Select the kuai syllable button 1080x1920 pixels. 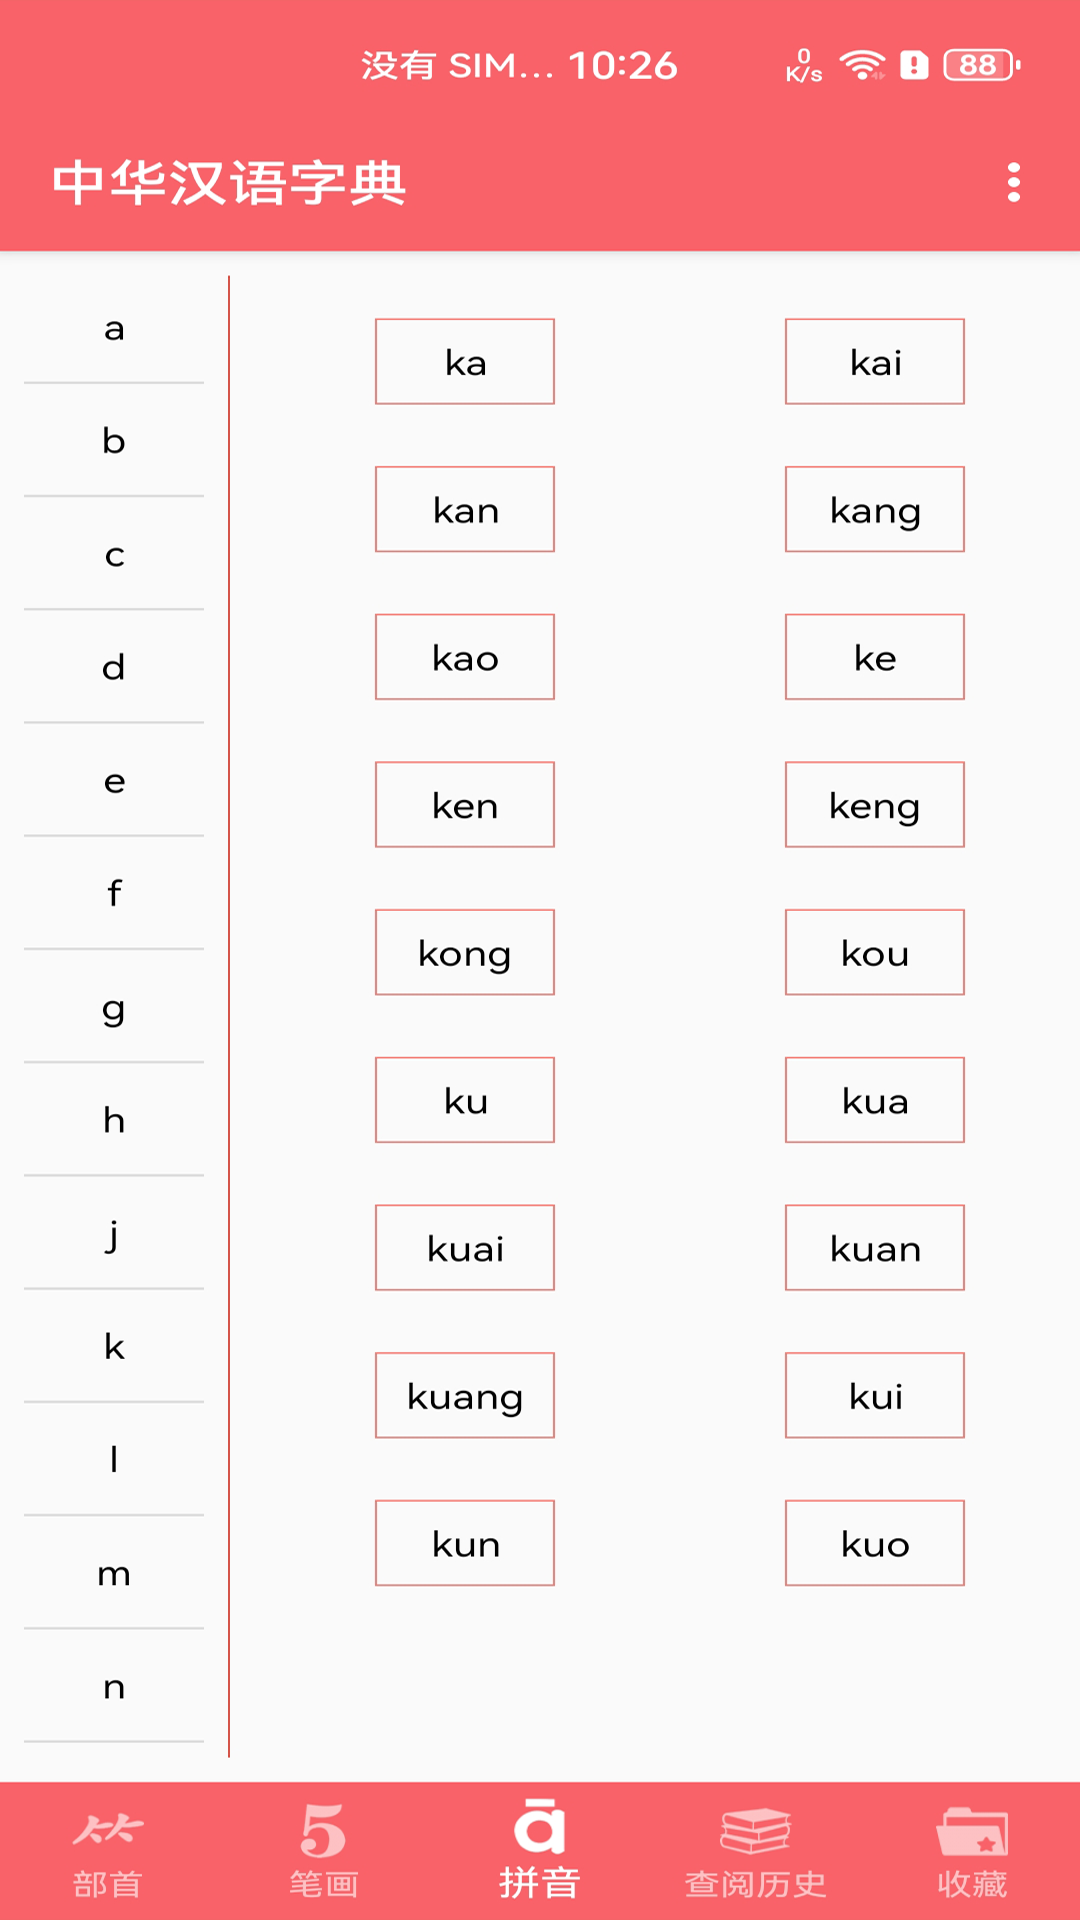(464, 1247)
